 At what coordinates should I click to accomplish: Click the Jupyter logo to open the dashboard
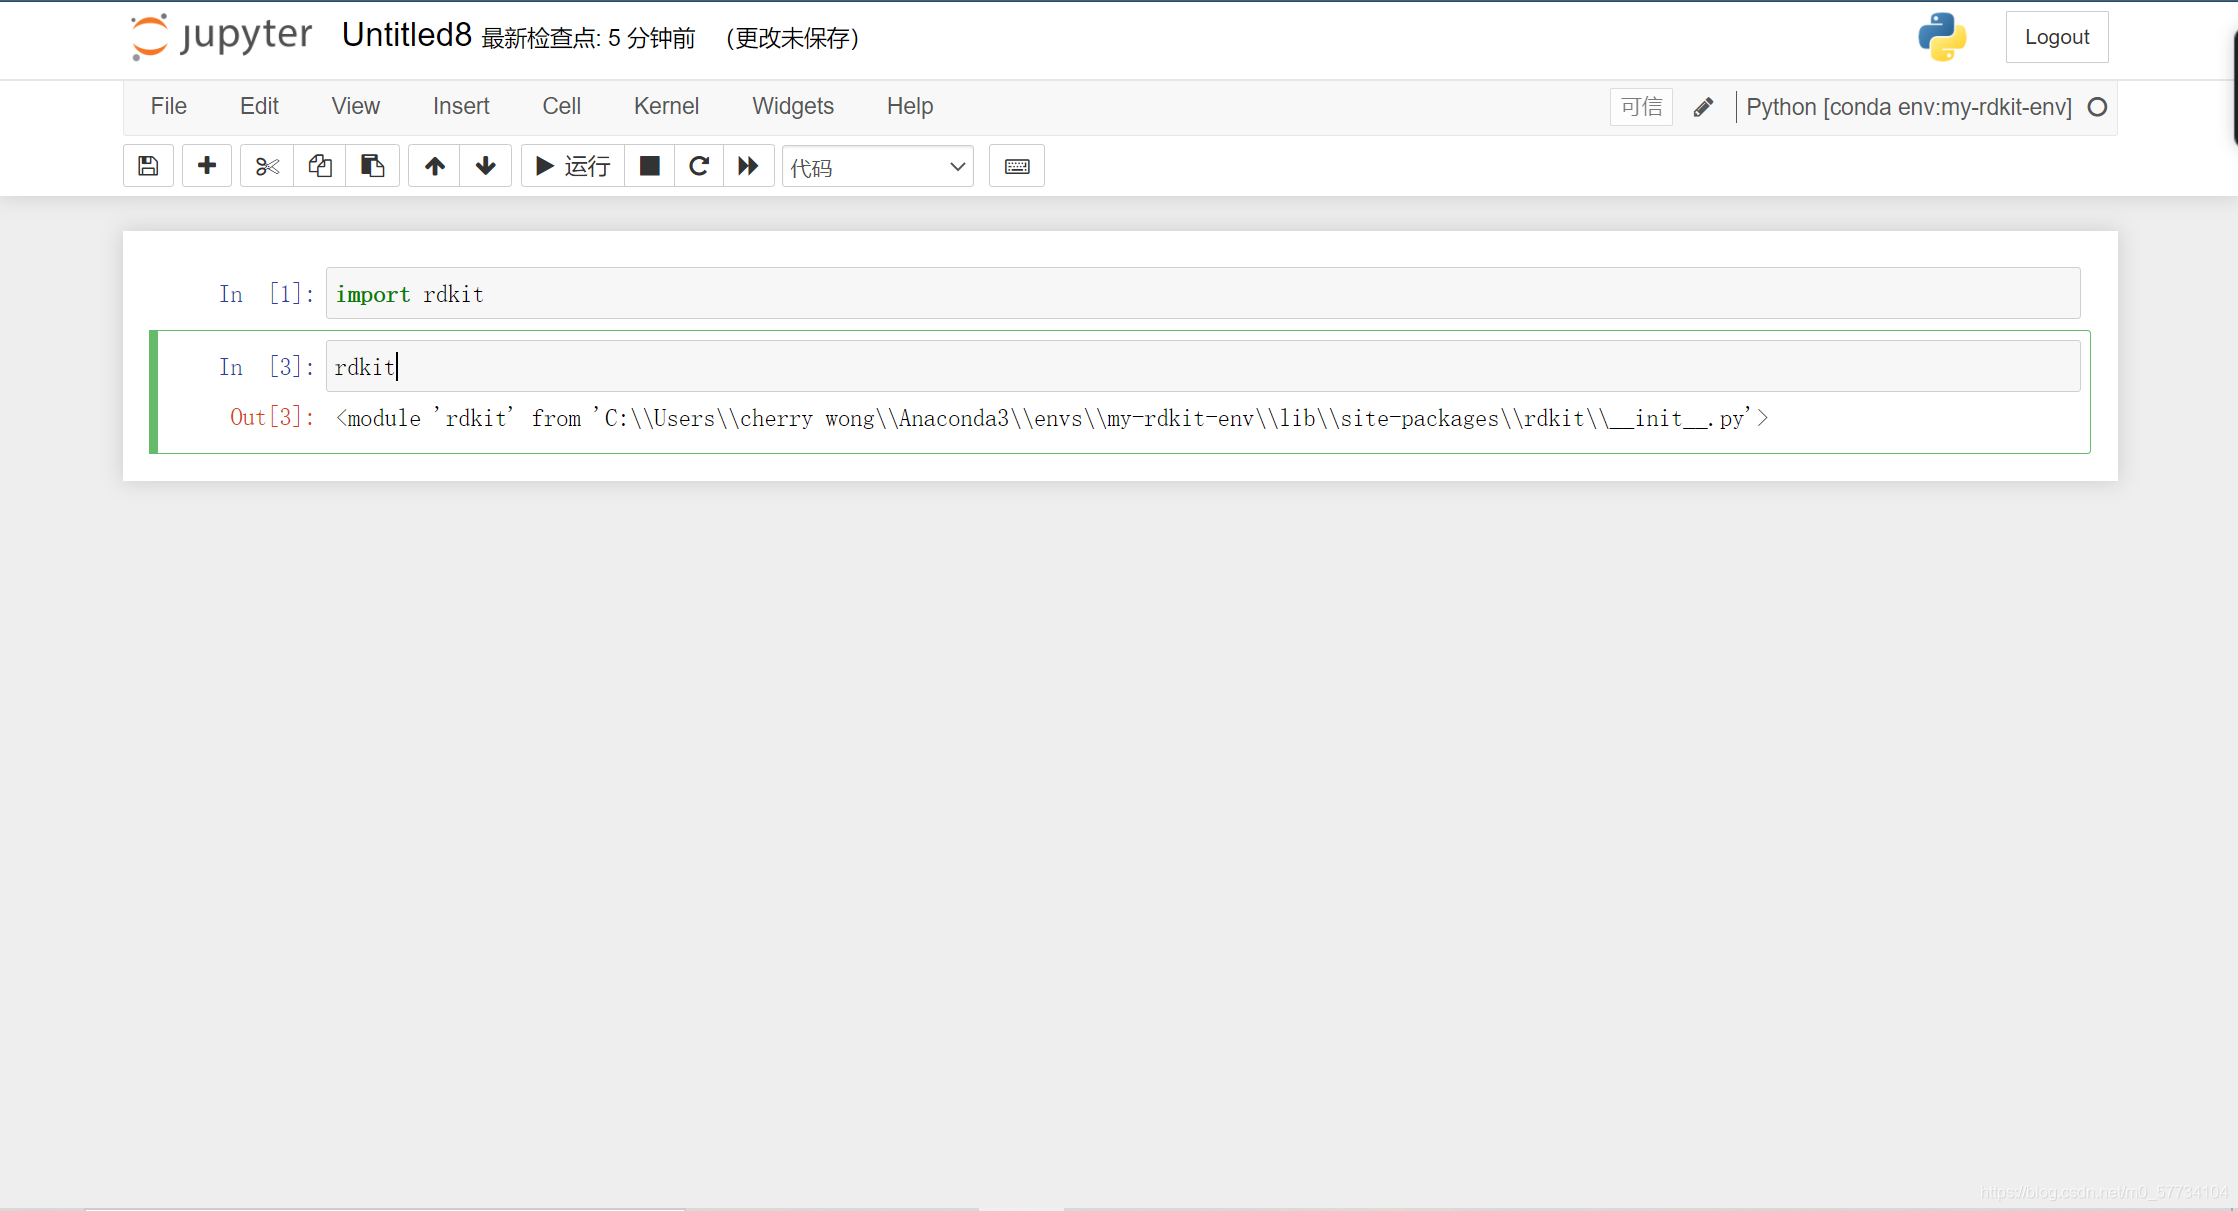pos(220,37)
